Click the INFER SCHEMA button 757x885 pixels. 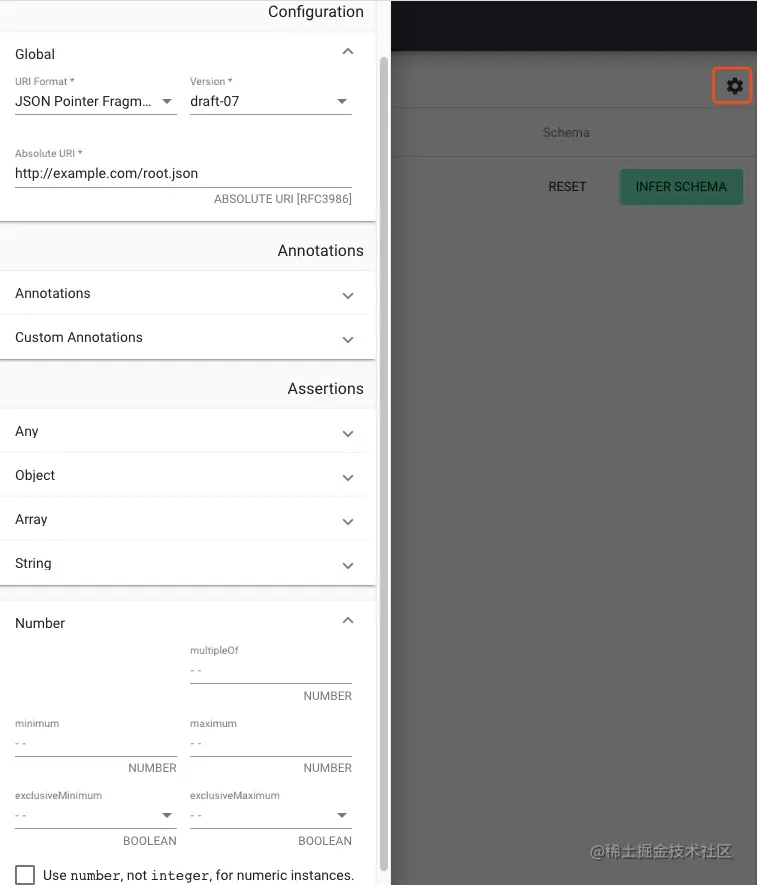pyautogui.click(x=681, y=187)
